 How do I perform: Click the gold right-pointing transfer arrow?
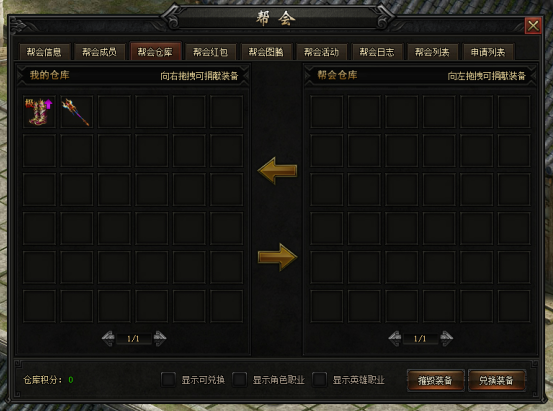tap(278, 257)
